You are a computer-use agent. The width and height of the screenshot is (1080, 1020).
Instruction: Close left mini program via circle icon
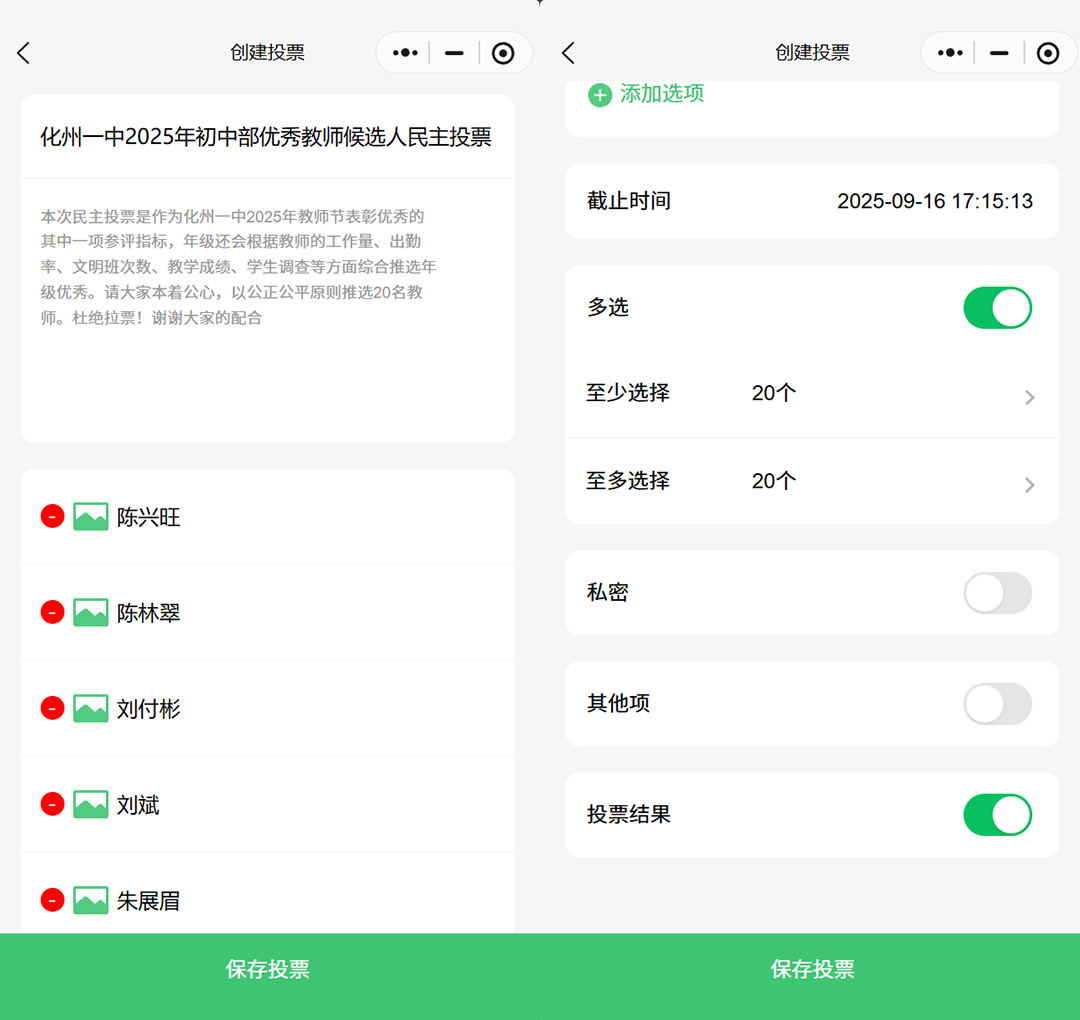coord(503,53)
